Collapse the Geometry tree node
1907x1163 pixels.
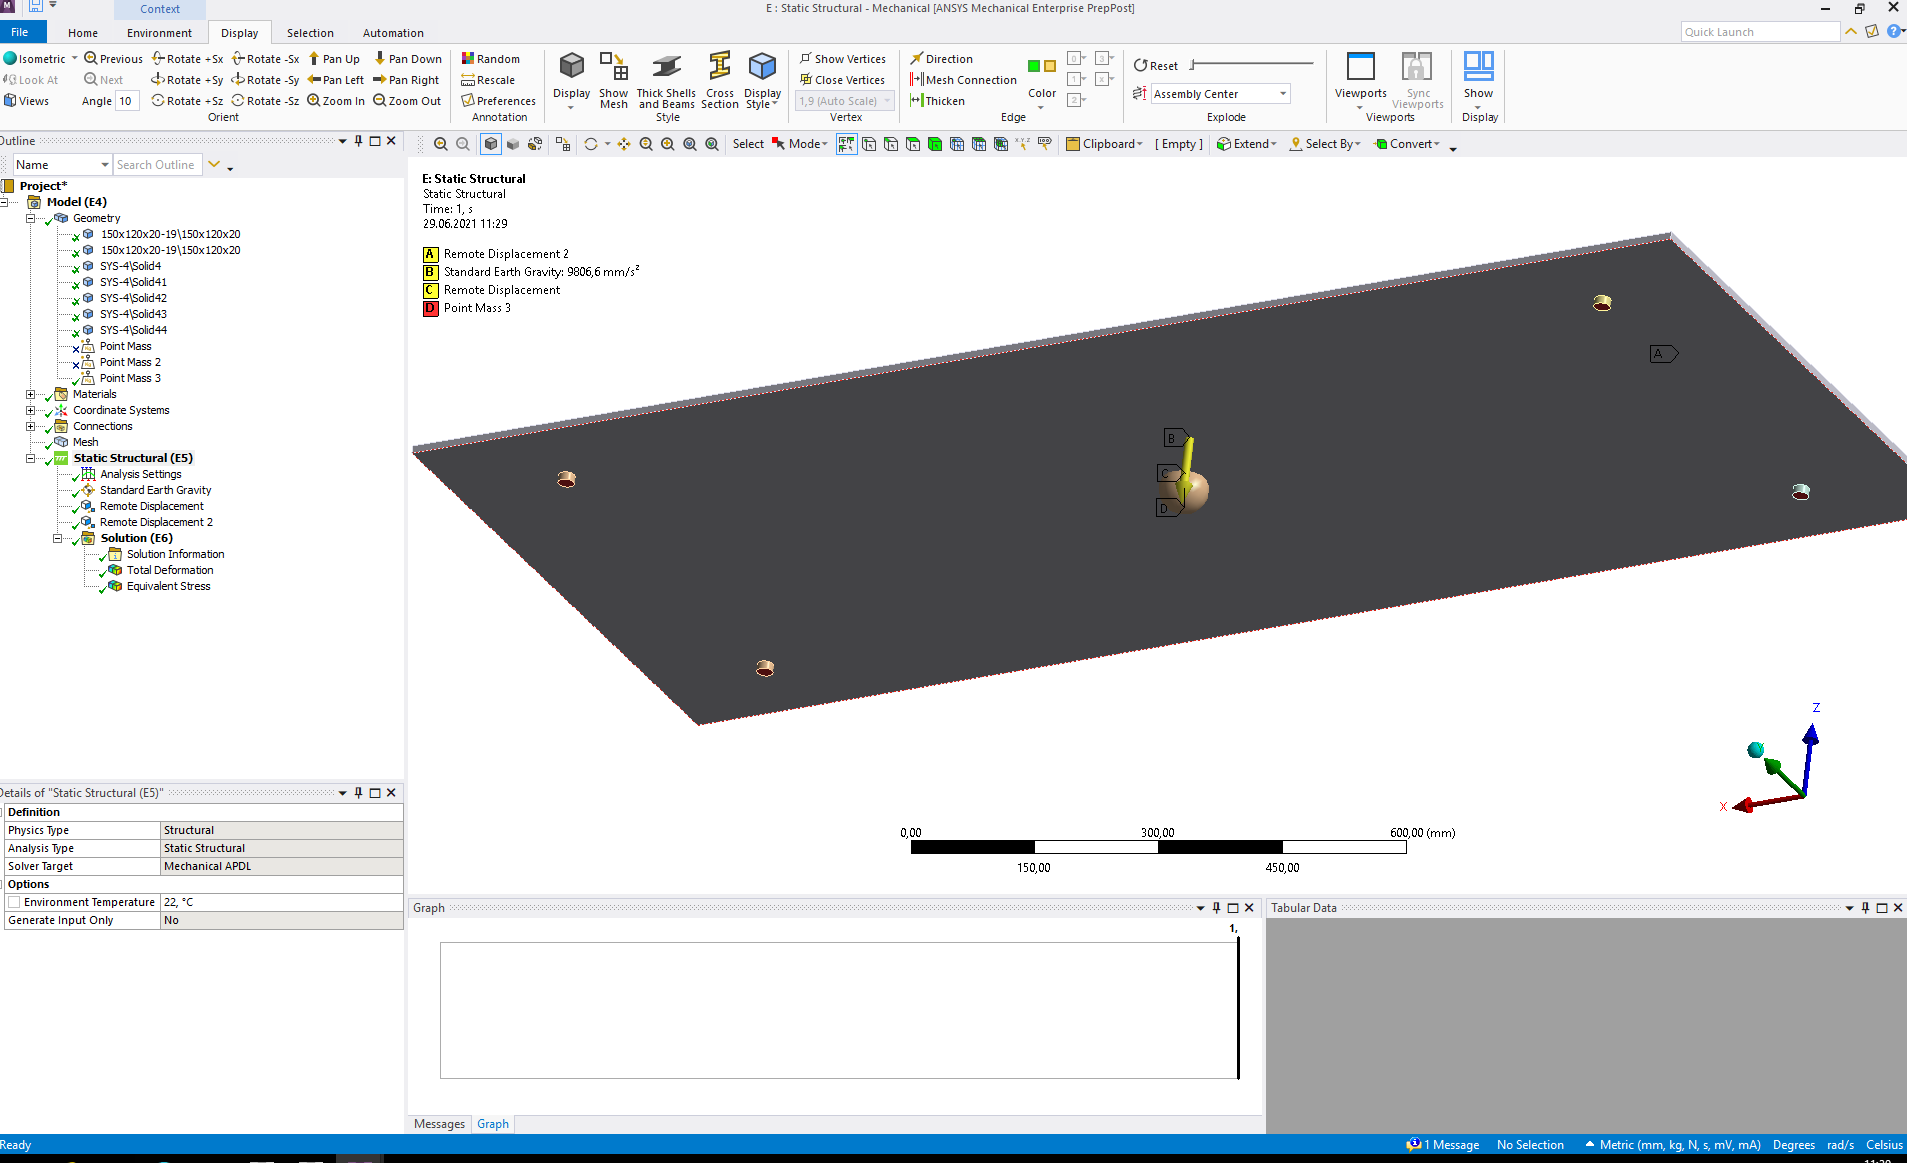coord(30,218)
